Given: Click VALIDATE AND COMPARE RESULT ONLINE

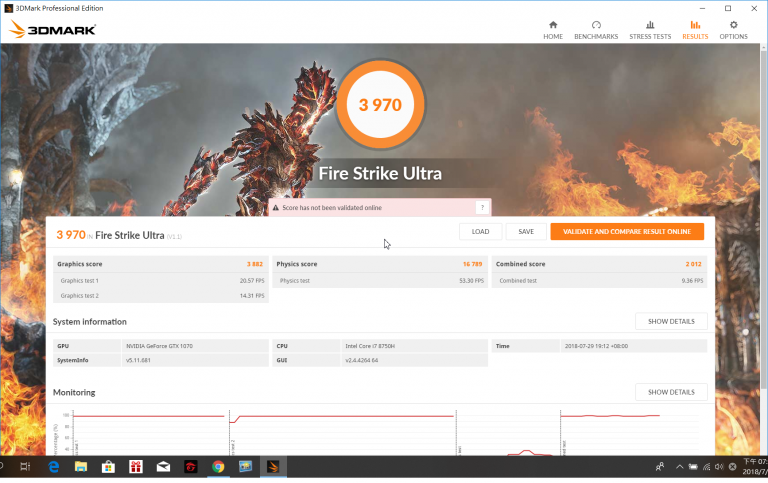Looking at the screenshot, I should click(x=627, y=232).
